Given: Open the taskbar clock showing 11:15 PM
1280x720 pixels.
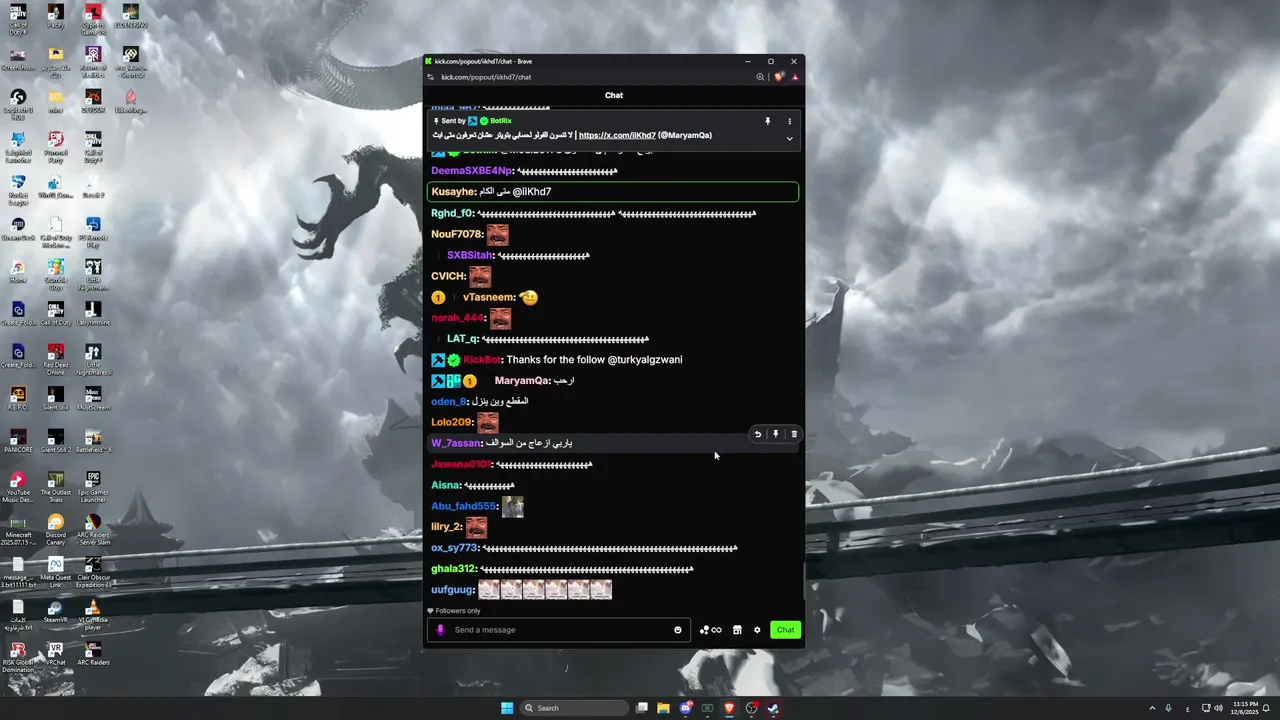Looking at the screenshot, I should [1246, 708].
